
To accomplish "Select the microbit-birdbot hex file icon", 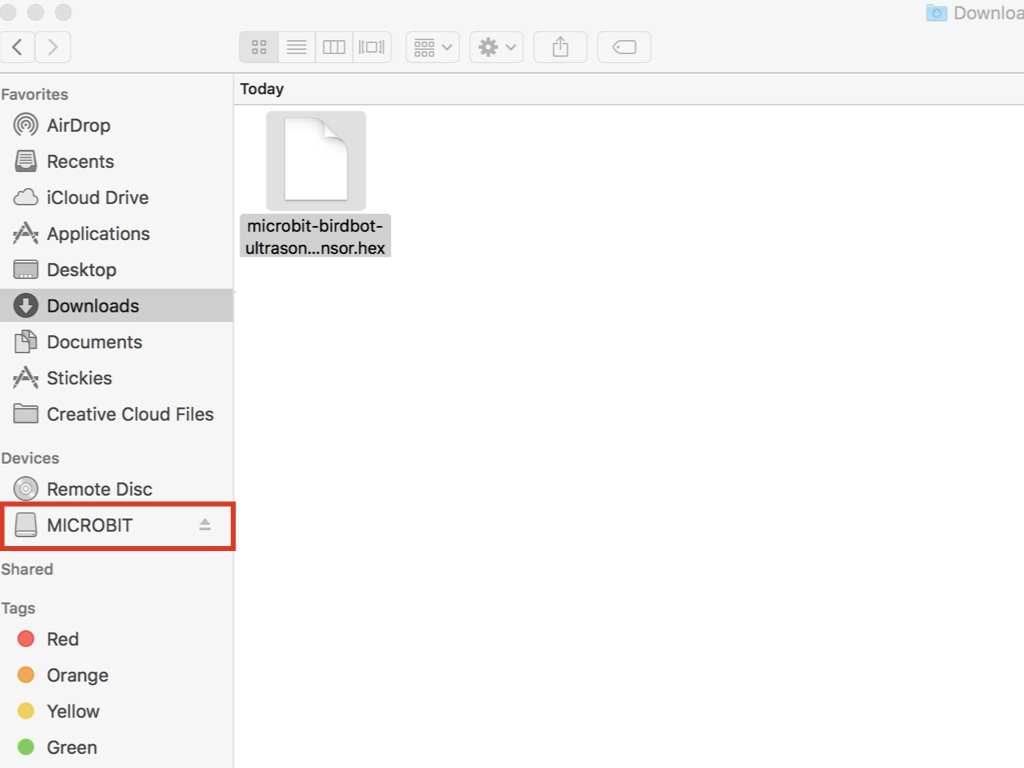I will pos(316,161).
